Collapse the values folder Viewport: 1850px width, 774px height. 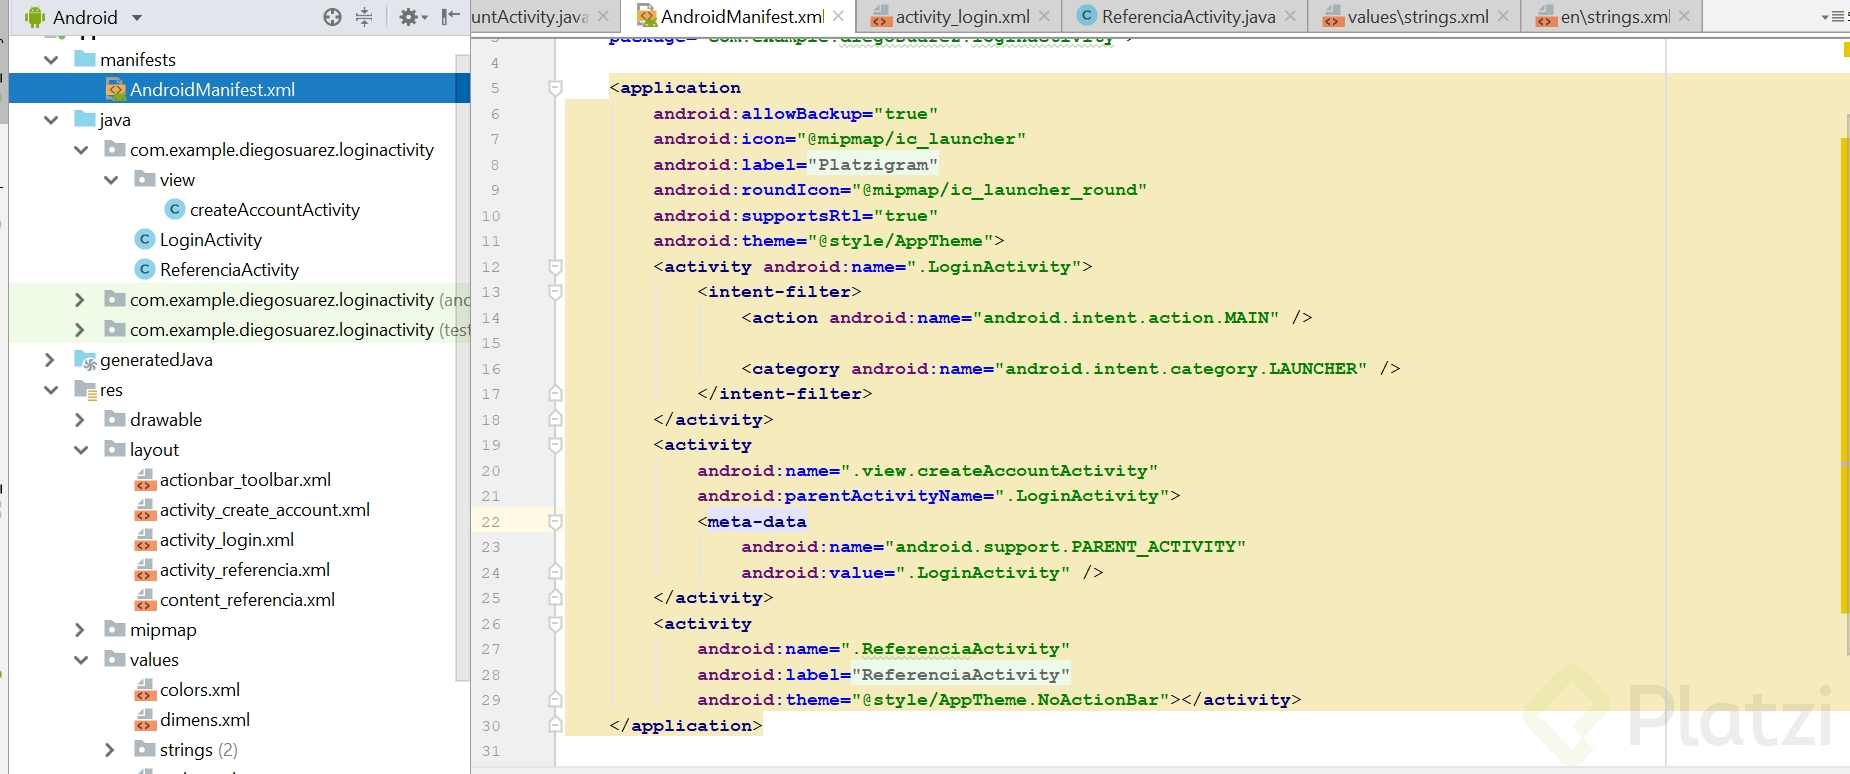pos(81,660)
